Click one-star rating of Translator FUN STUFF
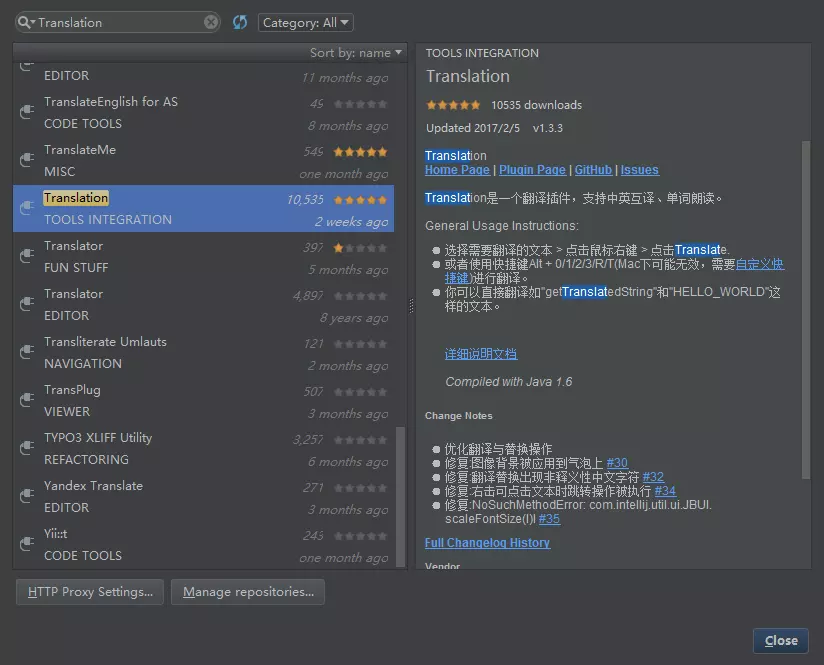This screenshot has width=824, height=665. 360,248
